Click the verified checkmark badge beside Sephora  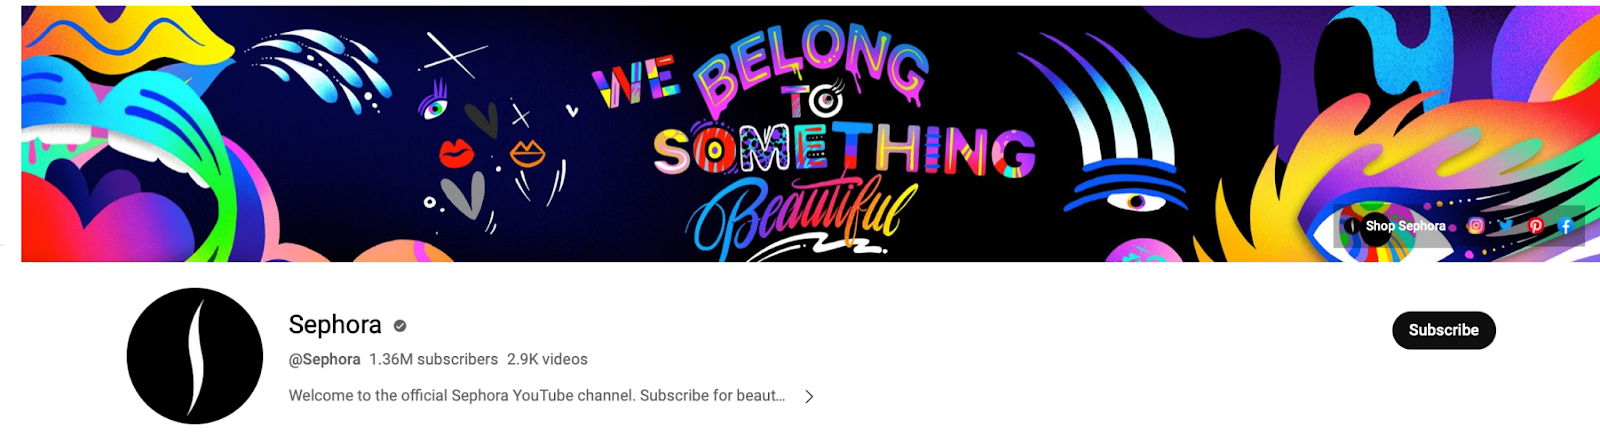click(400, 326)
